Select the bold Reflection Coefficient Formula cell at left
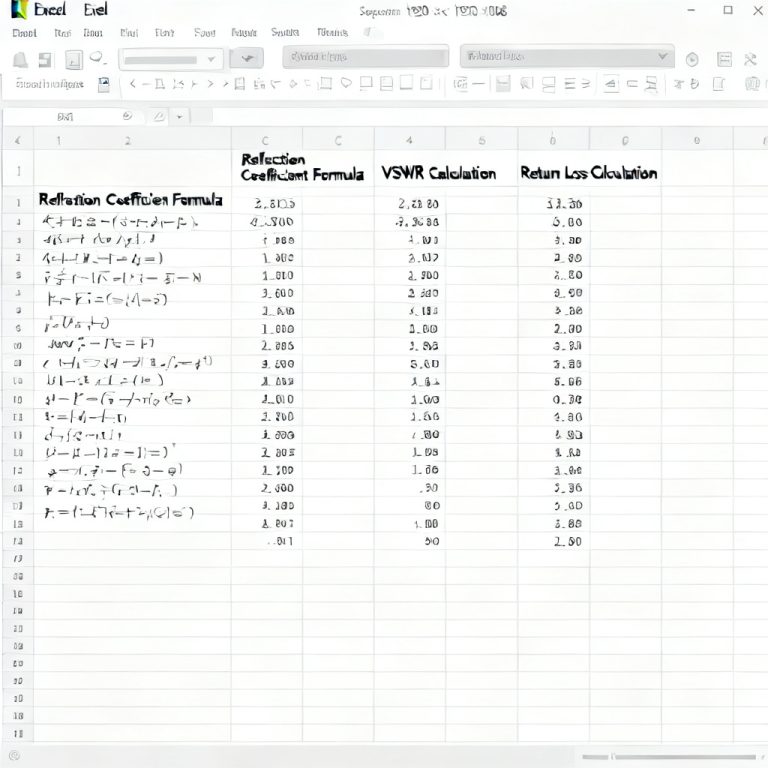 coord(132,199)
